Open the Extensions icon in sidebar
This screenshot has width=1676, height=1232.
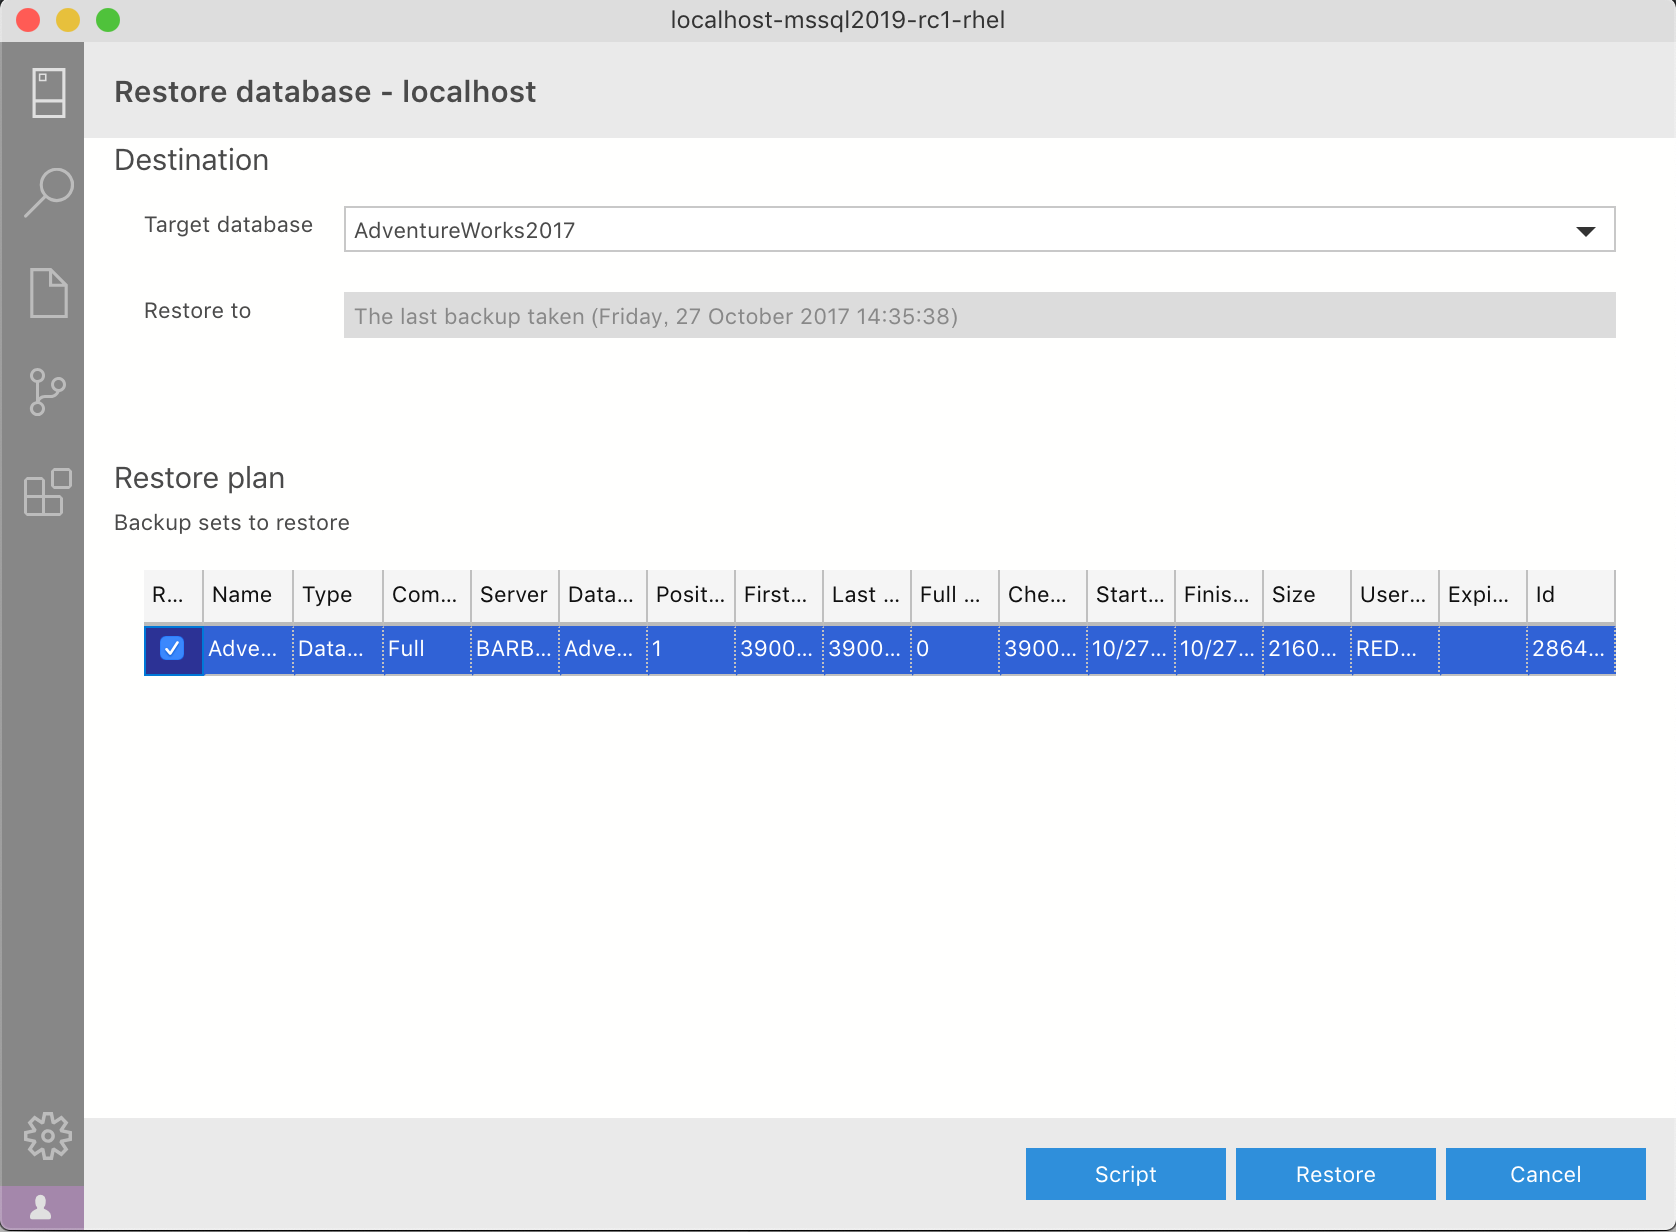click(48, 492)
